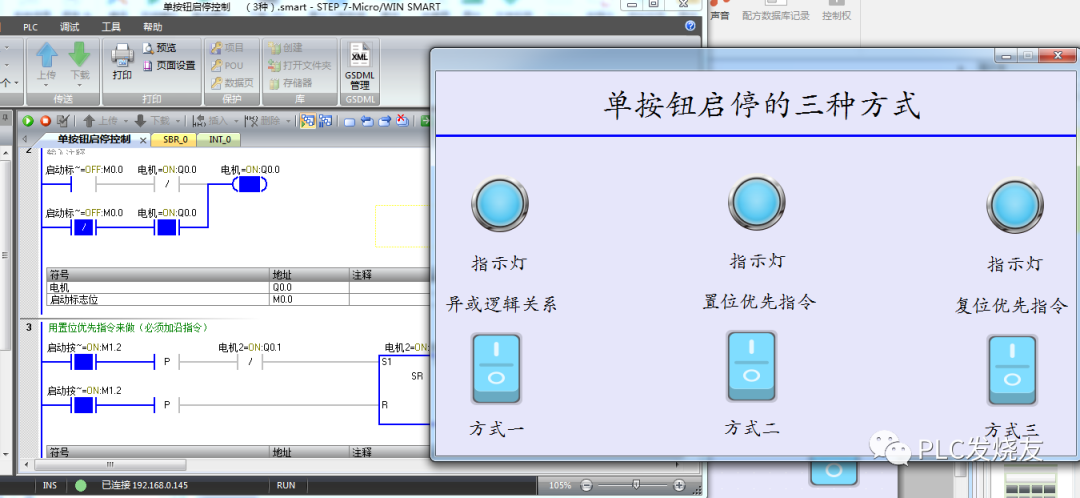Select symbol table cell 电机

pyautogui.click(x=158, y=287)
